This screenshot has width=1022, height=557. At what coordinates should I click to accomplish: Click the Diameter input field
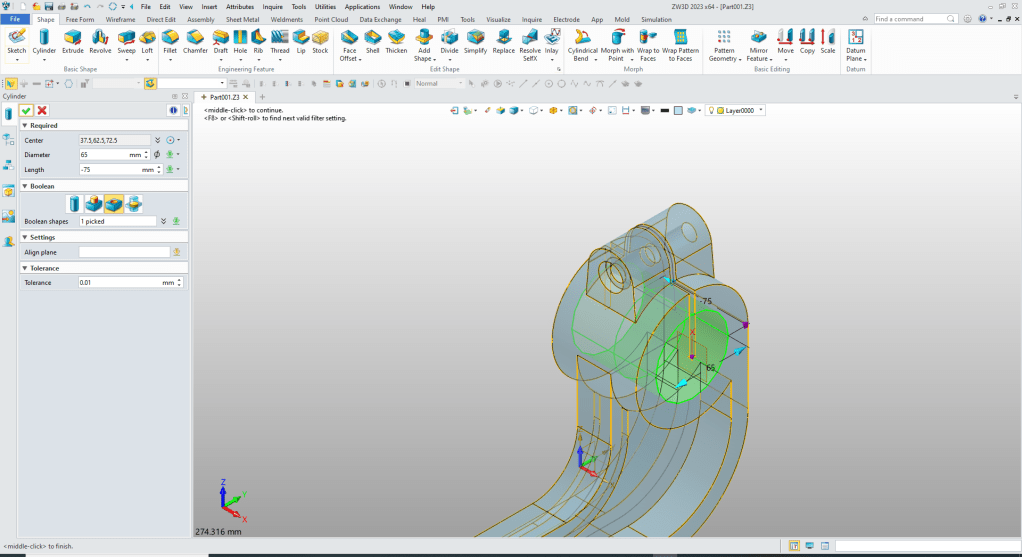(x=103, y=155)
